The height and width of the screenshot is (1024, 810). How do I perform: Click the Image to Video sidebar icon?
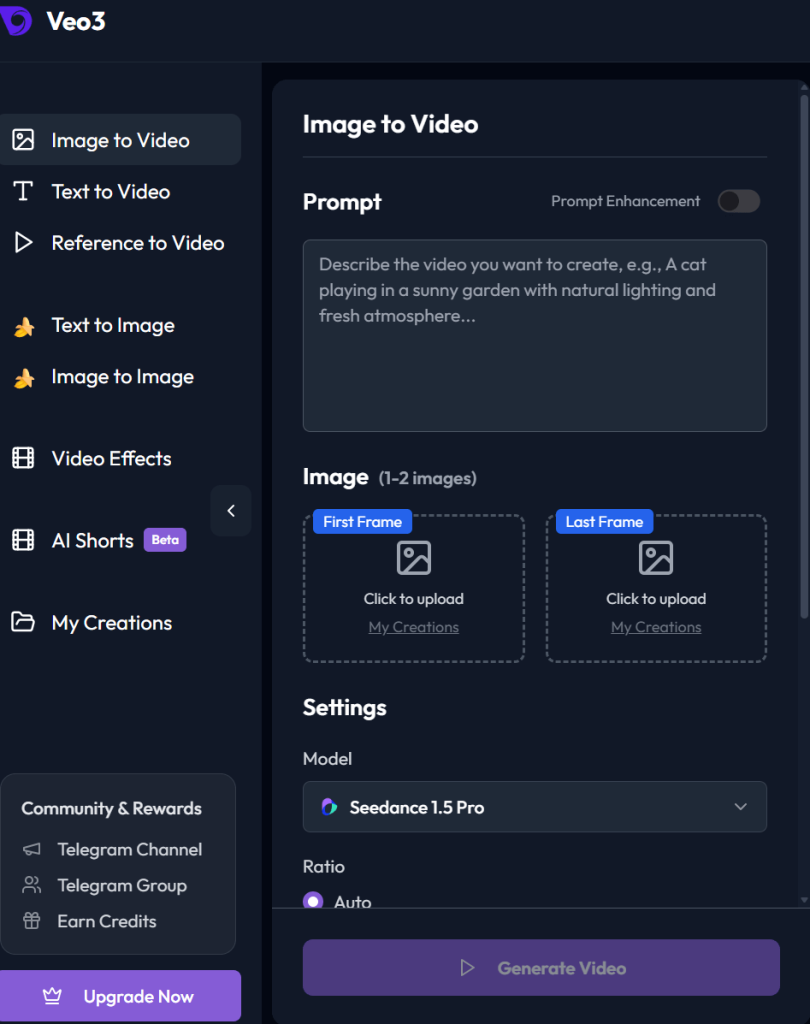[x=23, y=140]
